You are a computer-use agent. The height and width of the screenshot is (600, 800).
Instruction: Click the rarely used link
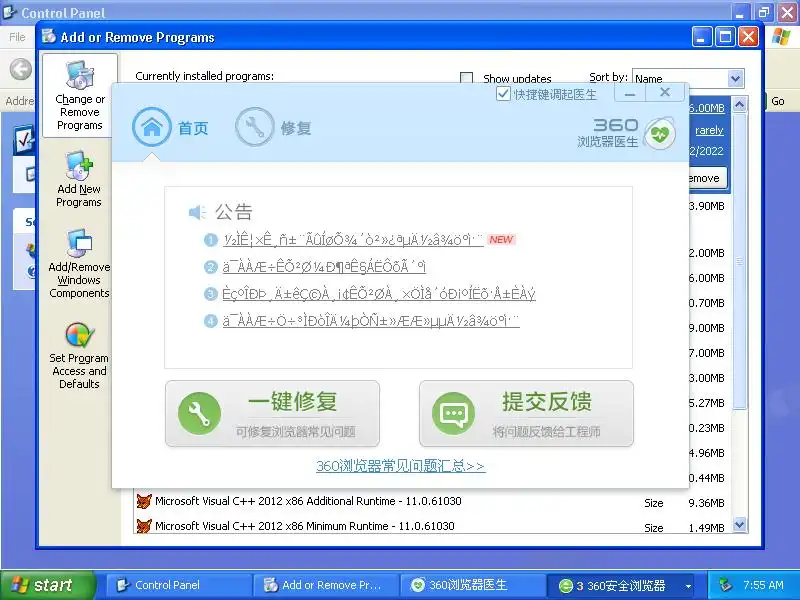click(709, 131)
